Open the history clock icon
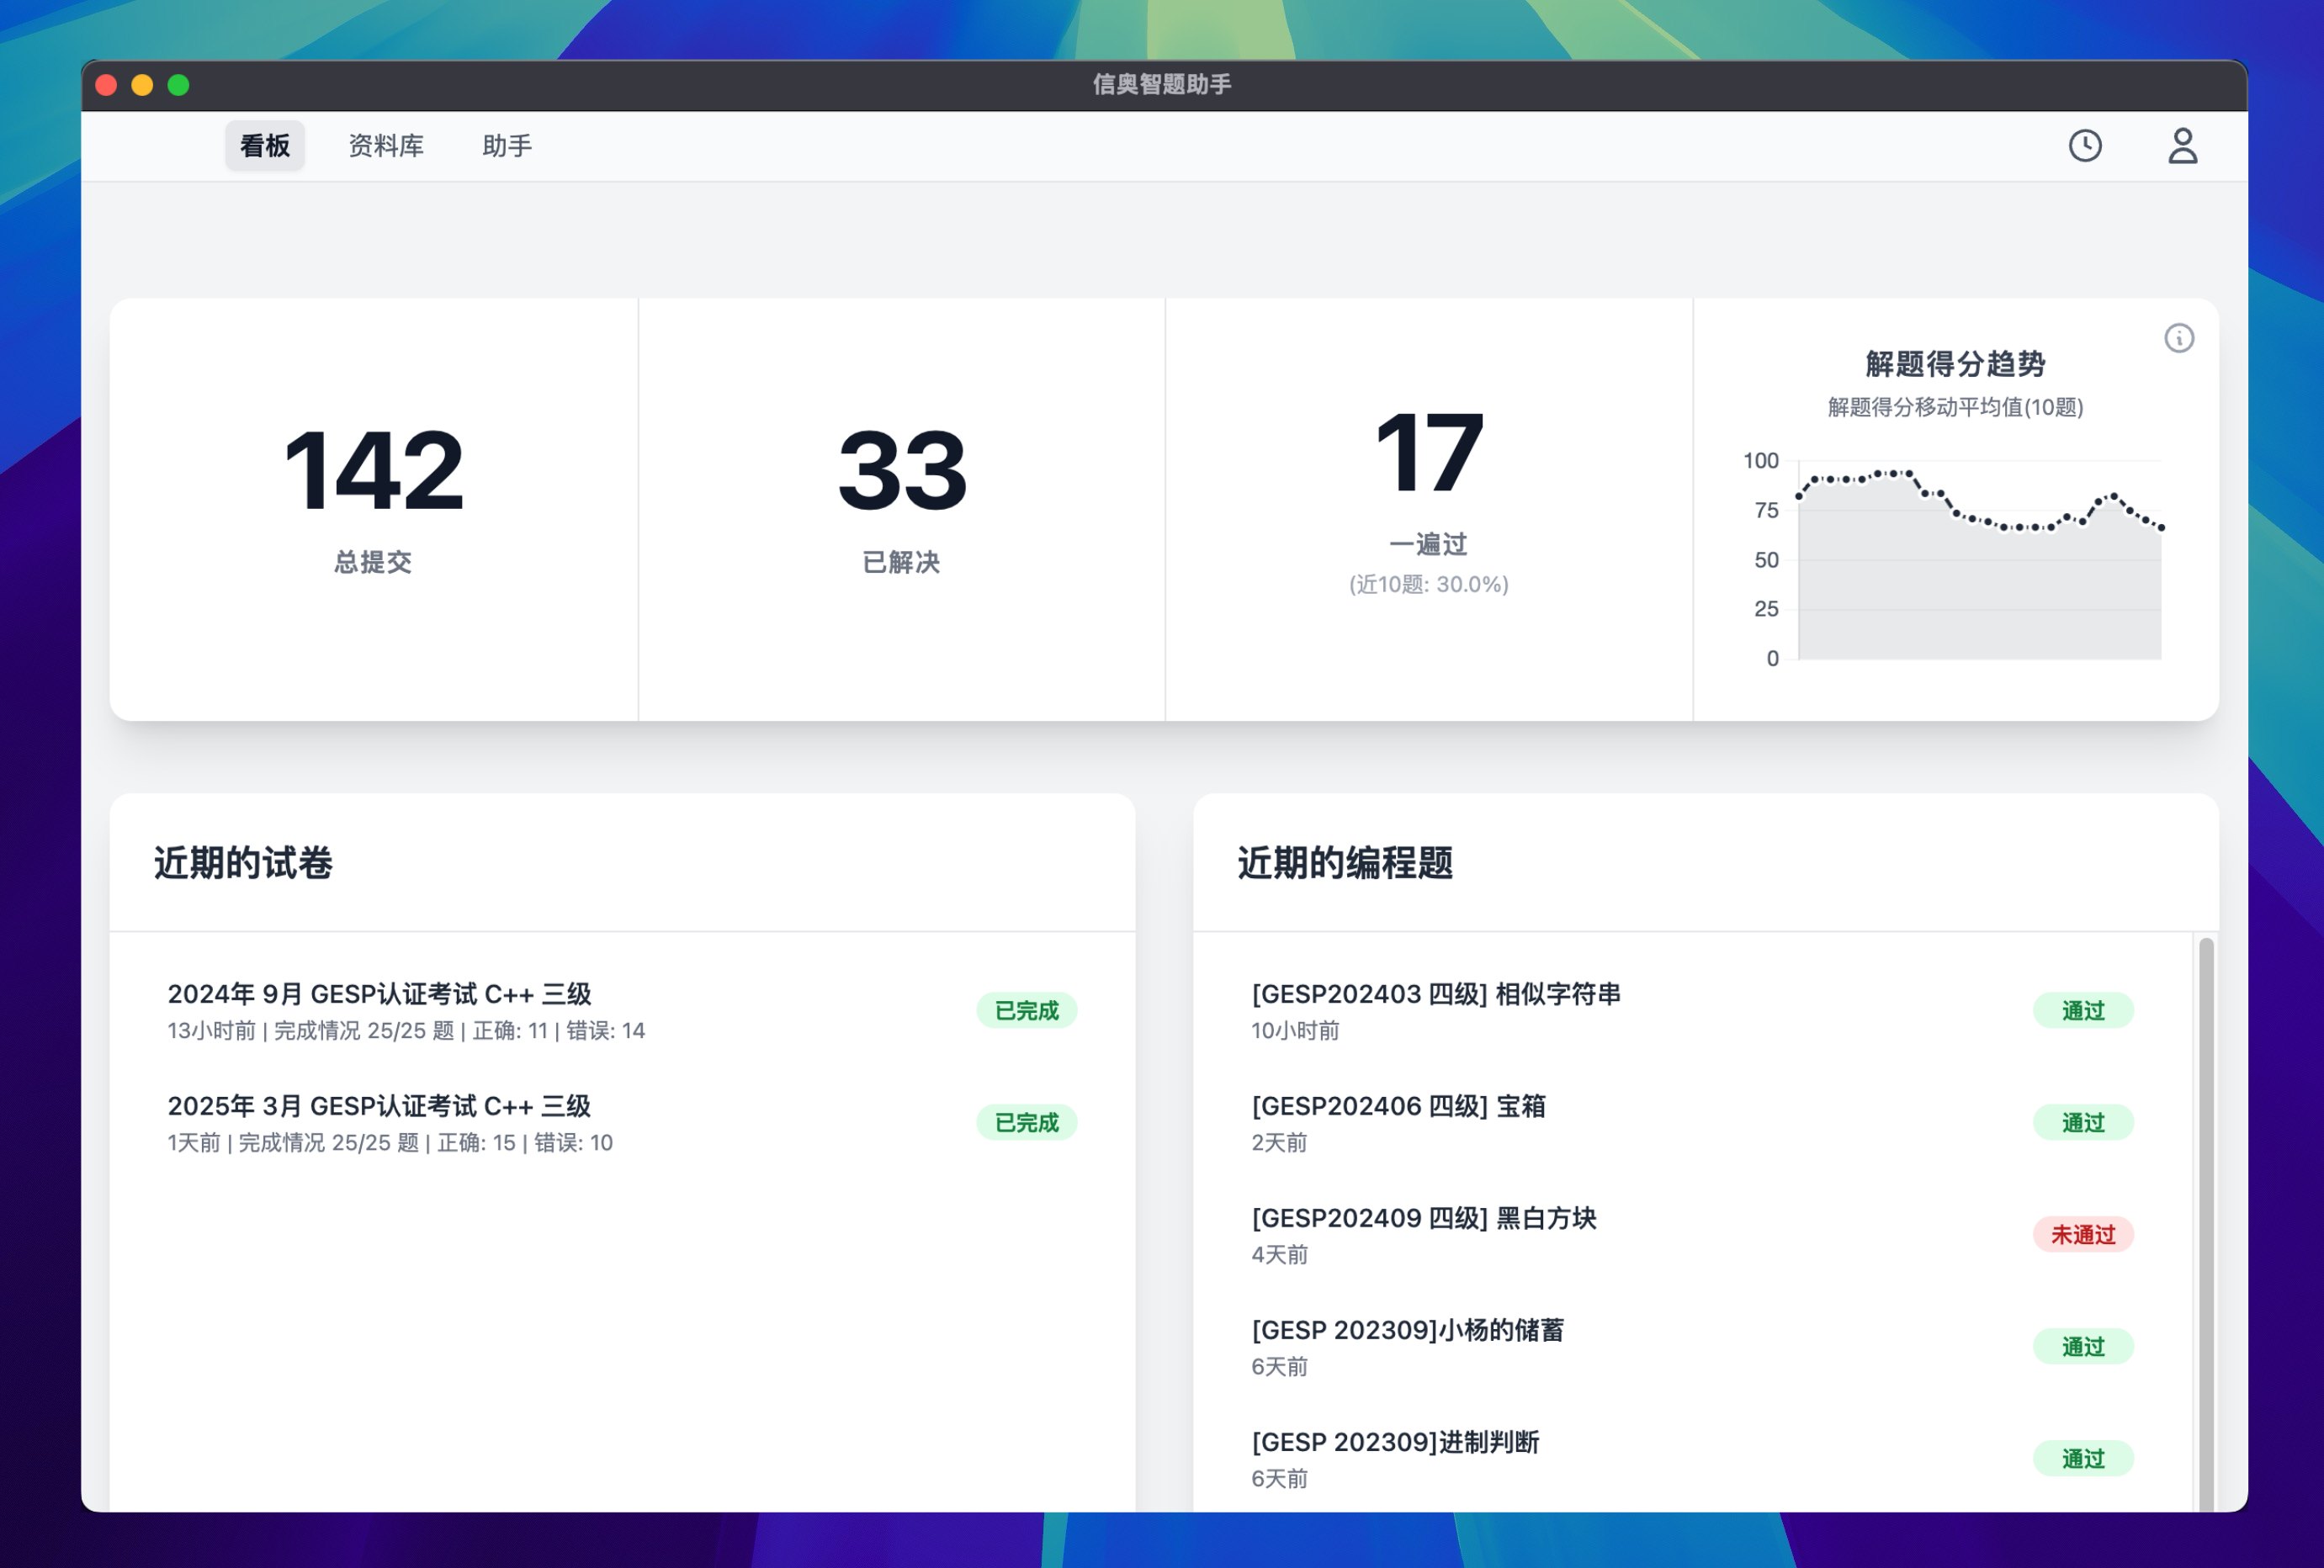Image resolution: width=2324 pixels, height=1568 pixels. coord(2085,146)
